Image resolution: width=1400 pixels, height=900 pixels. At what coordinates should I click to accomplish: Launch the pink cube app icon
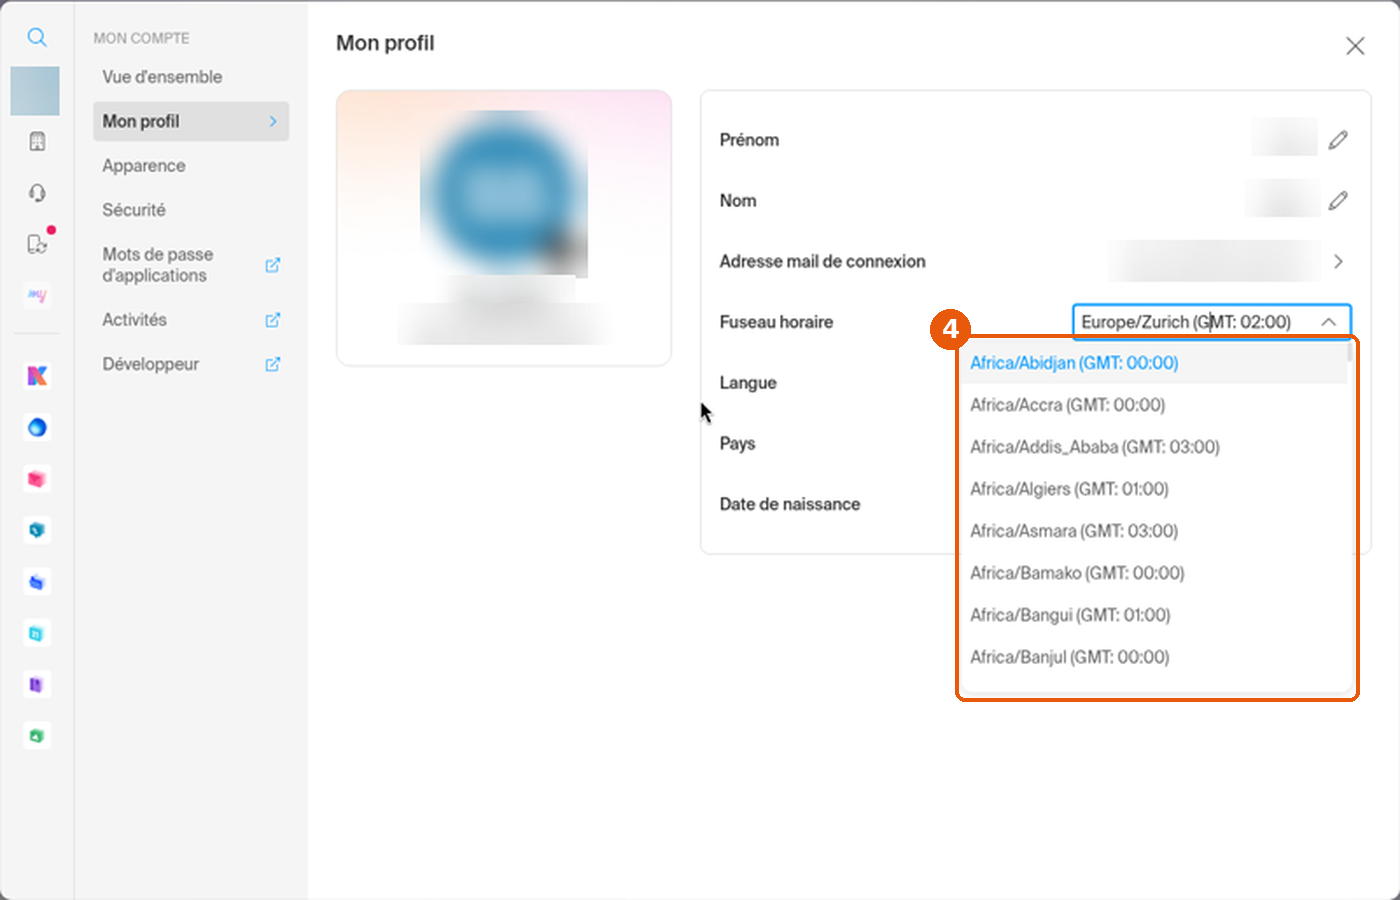[37, 479]
